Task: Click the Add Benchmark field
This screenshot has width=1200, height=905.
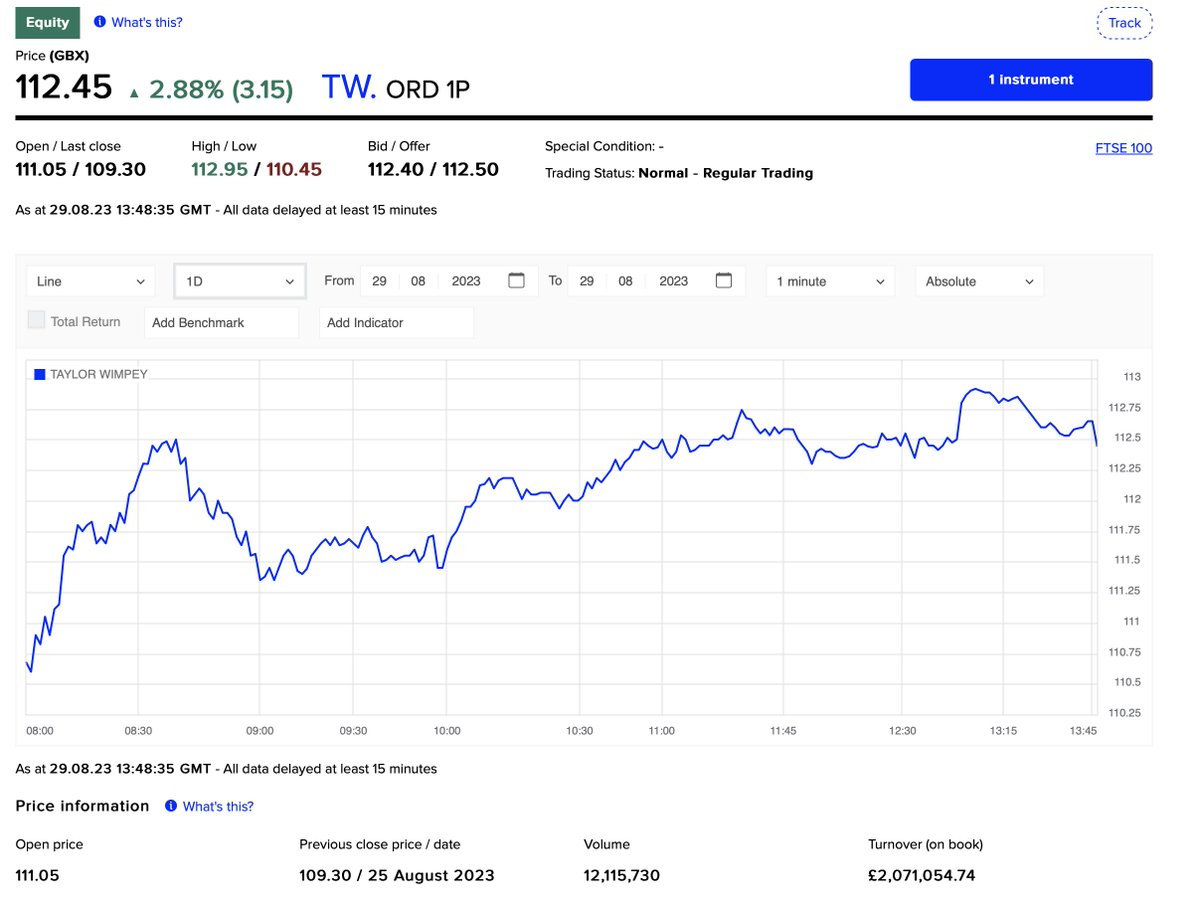Action: (x=222, y=323)
